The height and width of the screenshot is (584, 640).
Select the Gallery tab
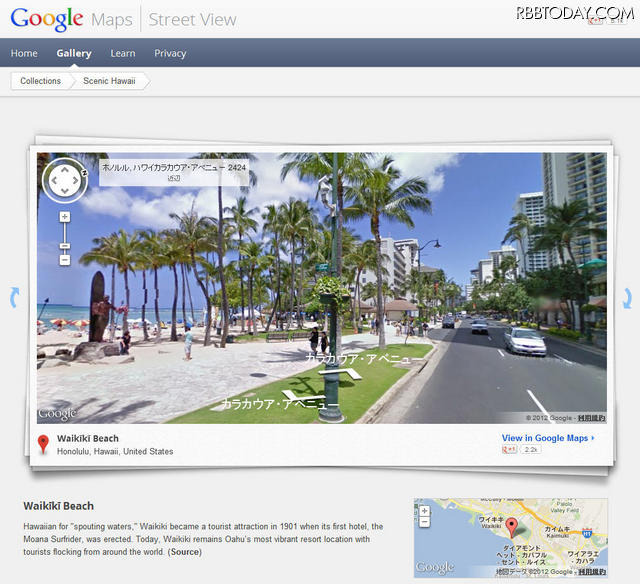(74, 53)
